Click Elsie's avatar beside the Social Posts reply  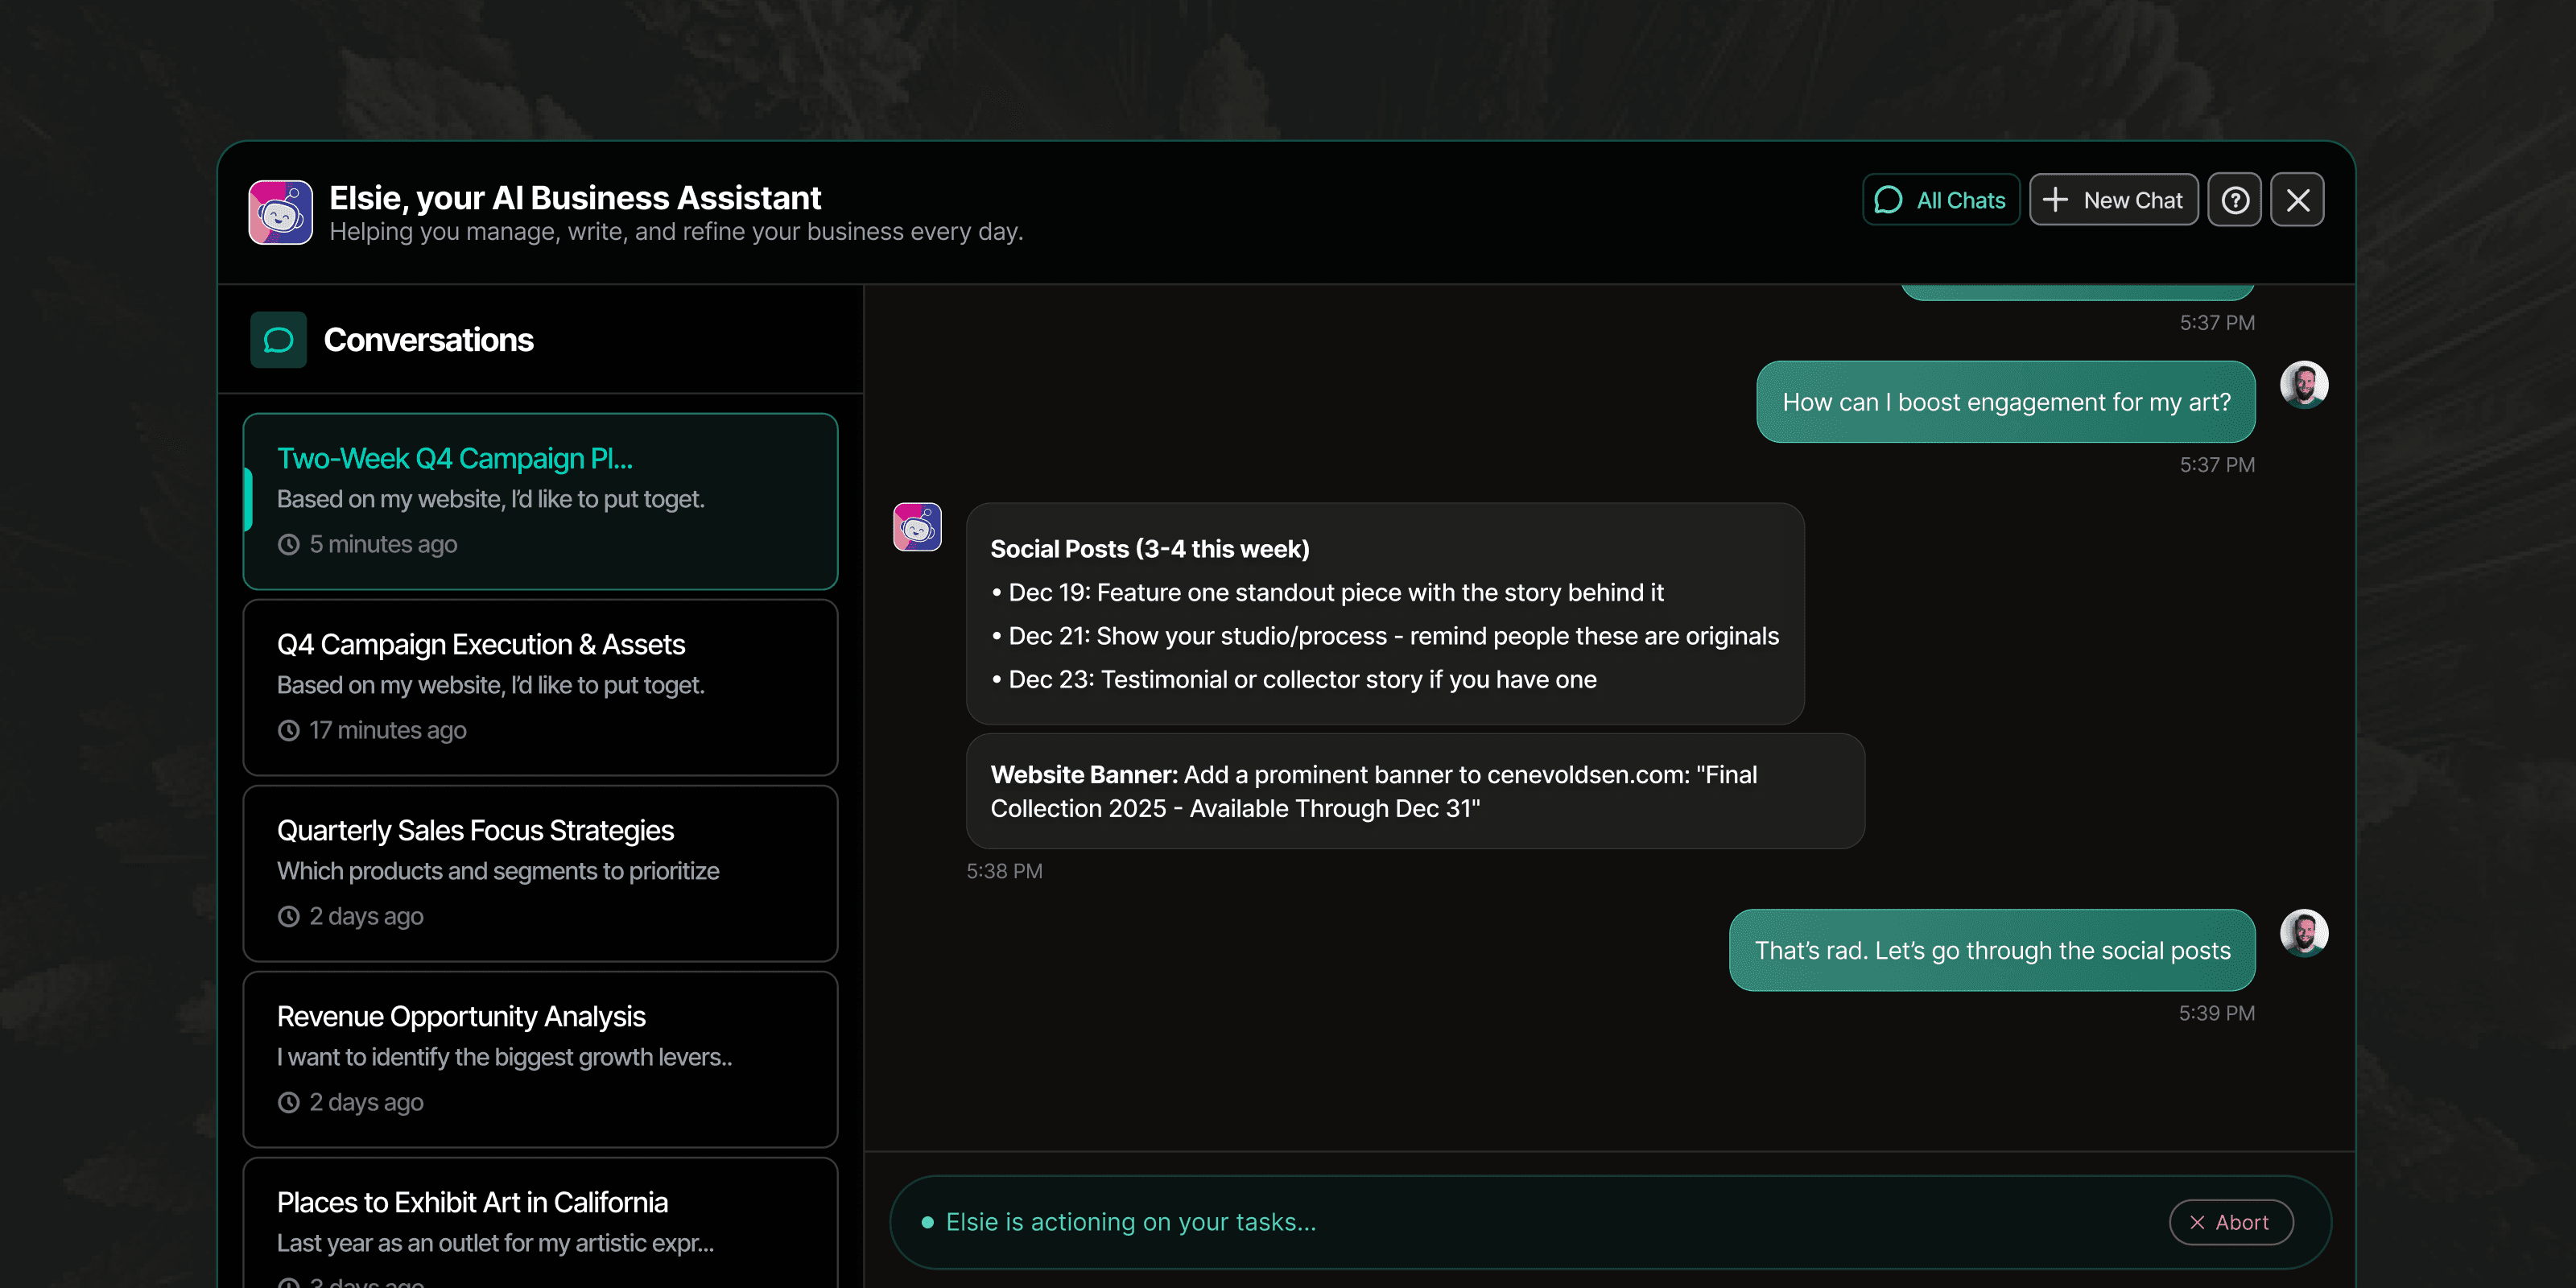917,527
